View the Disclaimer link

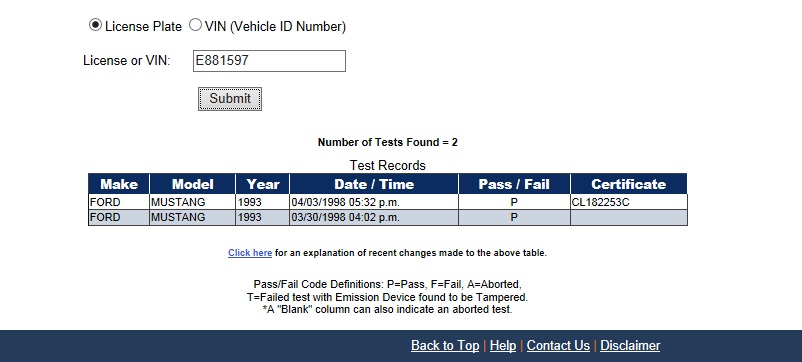click(630, 346)
